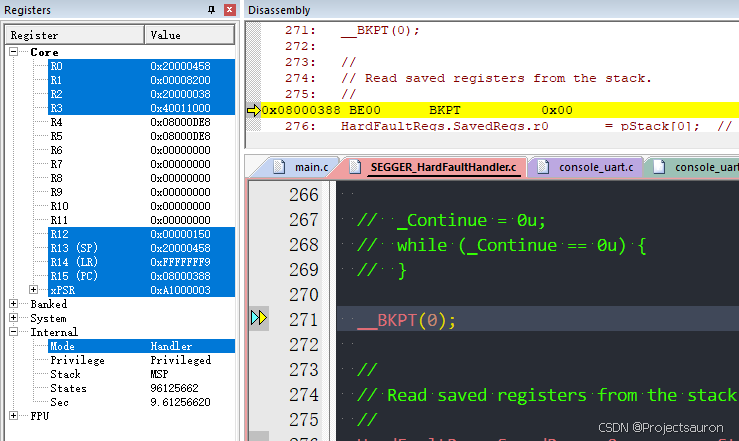Collapse the Core register group
This screenshot has width=739, height=441.
[15, 52]
